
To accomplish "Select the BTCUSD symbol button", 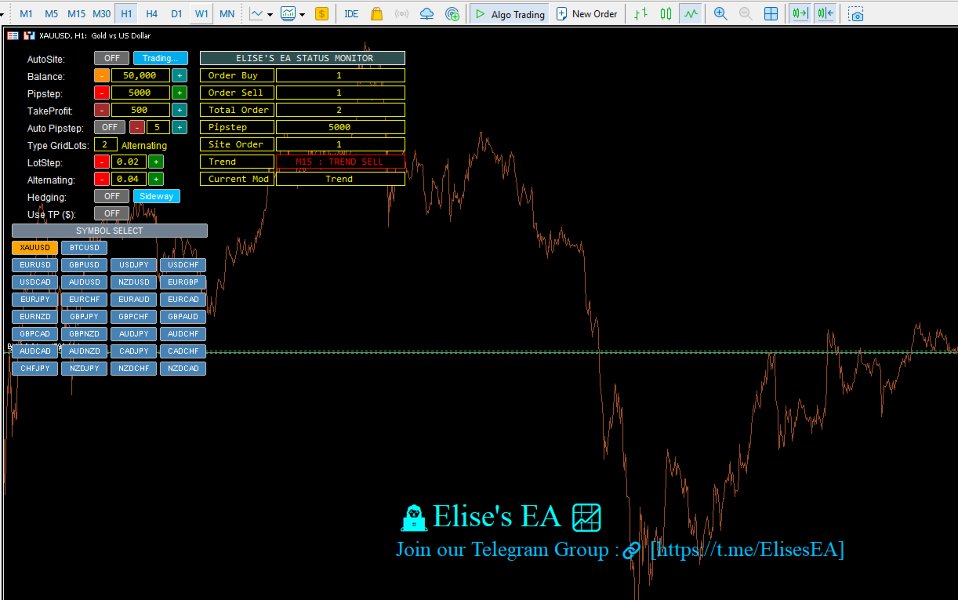I will pyautogui.click(x=84, y=247).
